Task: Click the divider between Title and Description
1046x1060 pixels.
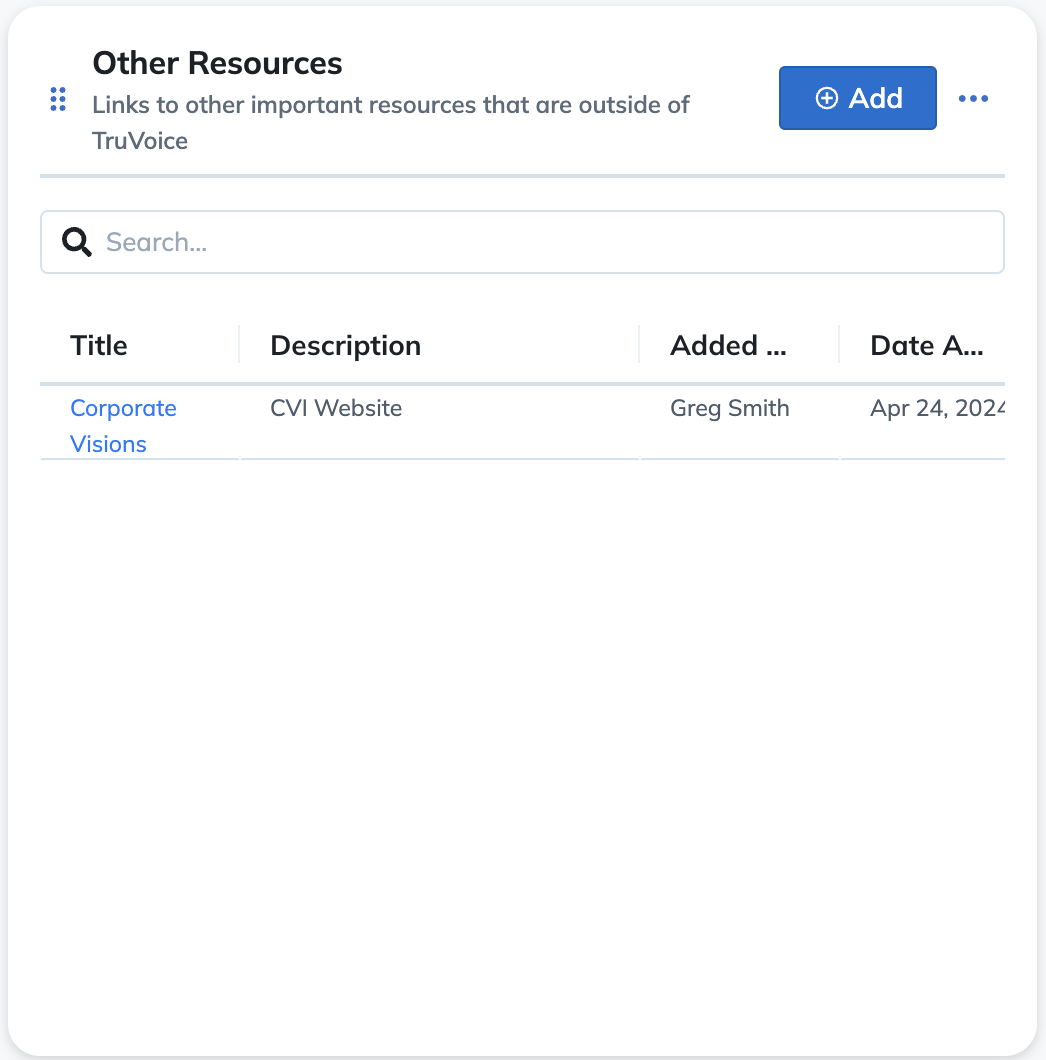Action: [x=239, y=345]
